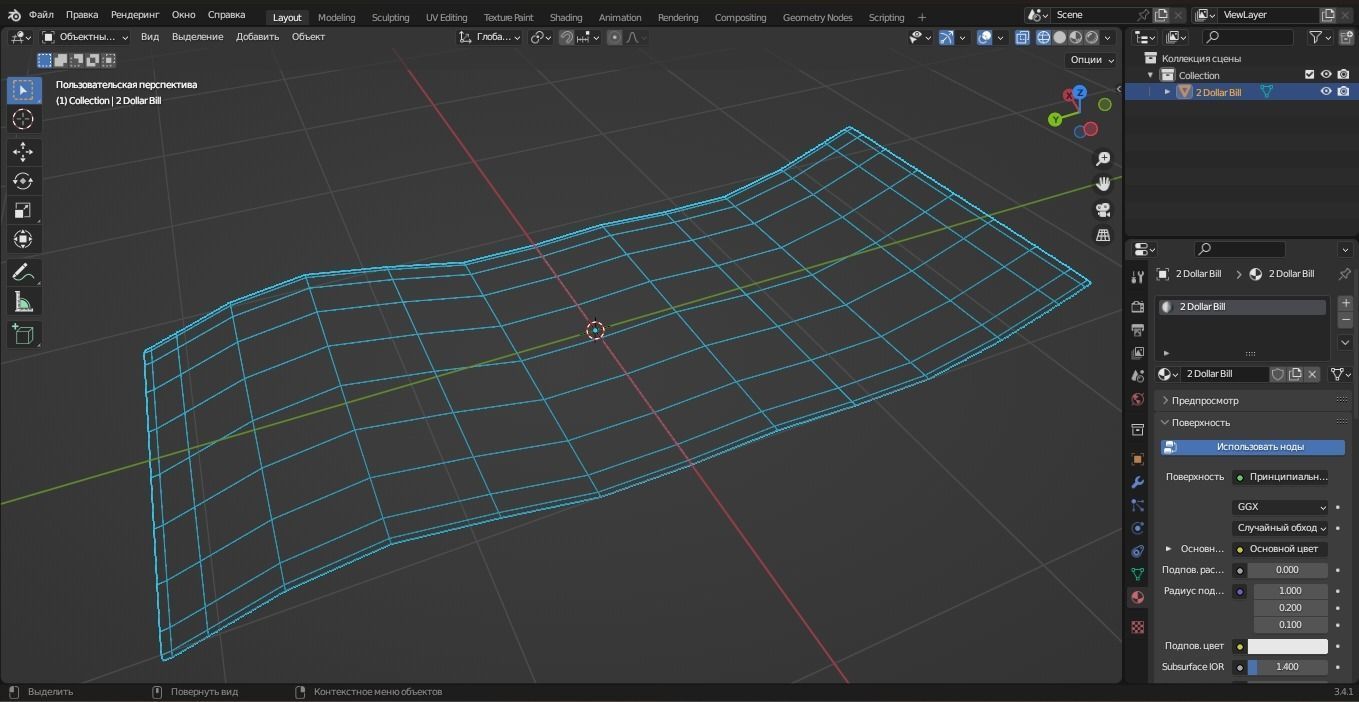Select the Annotate tool

(x=22, y=272)
